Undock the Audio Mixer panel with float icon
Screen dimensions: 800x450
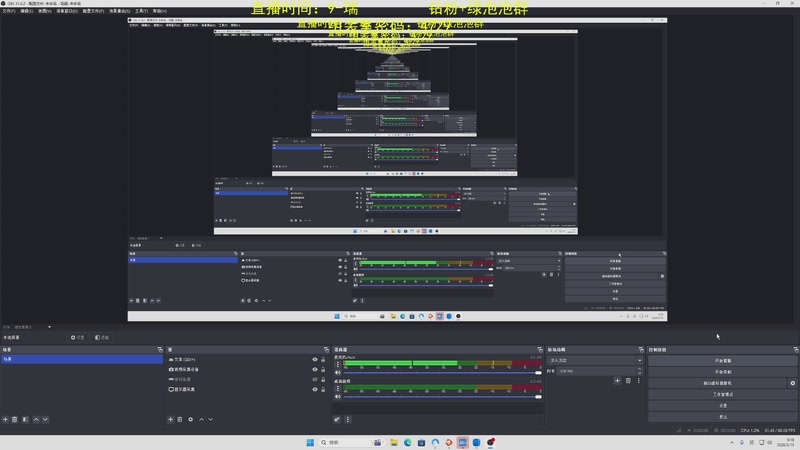[x=540, y=349]
